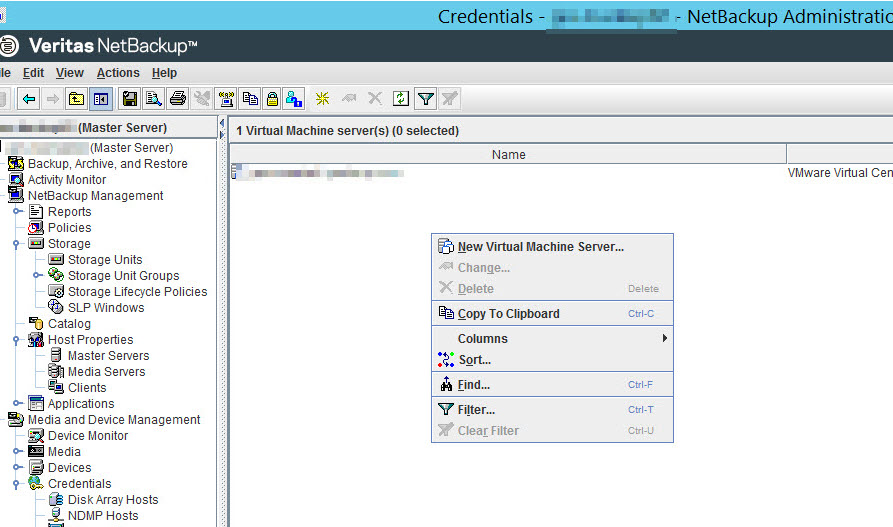Choose Filter... in the context menu

(552, 410)
